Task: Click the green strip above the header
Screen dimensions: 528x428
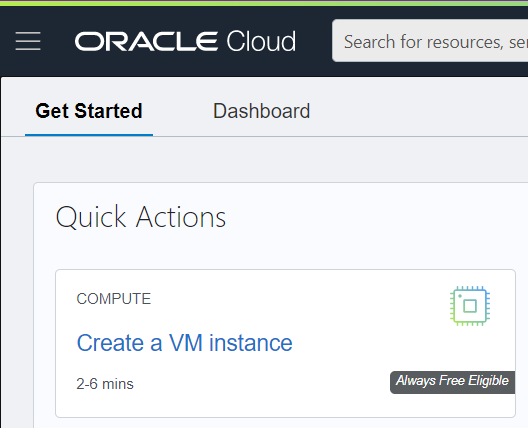Action: [x=264, y=3]
